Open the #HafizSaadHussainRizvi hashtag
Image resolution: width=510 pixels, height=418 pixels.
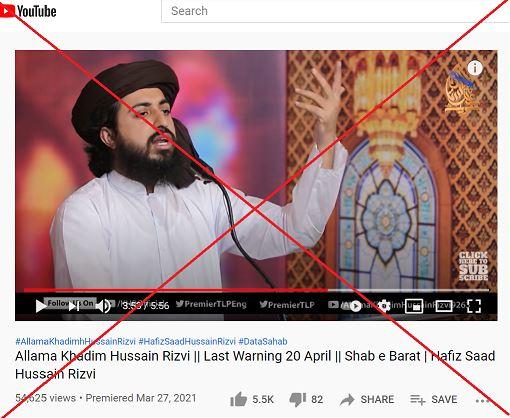[x=187, y=341]
